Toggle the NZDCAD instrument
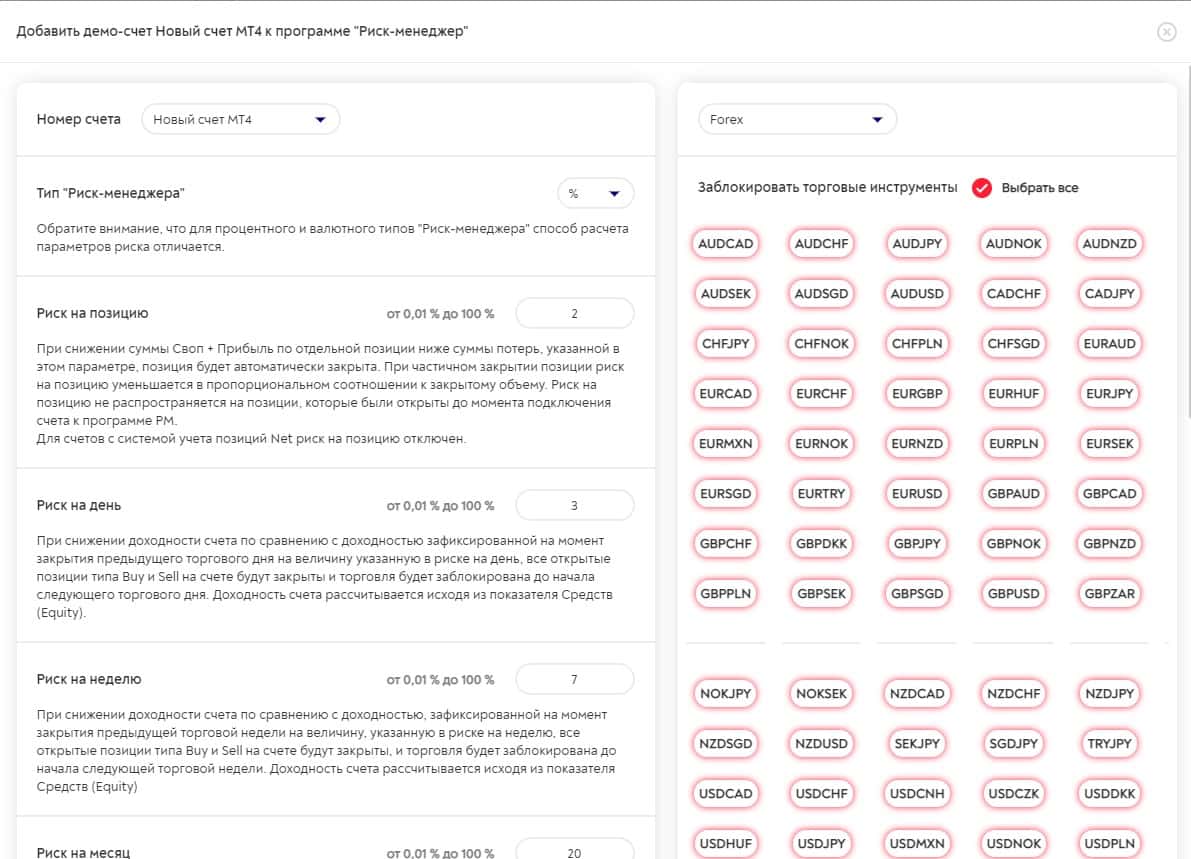Screen dimensions: 1191x859 (917, 694)
